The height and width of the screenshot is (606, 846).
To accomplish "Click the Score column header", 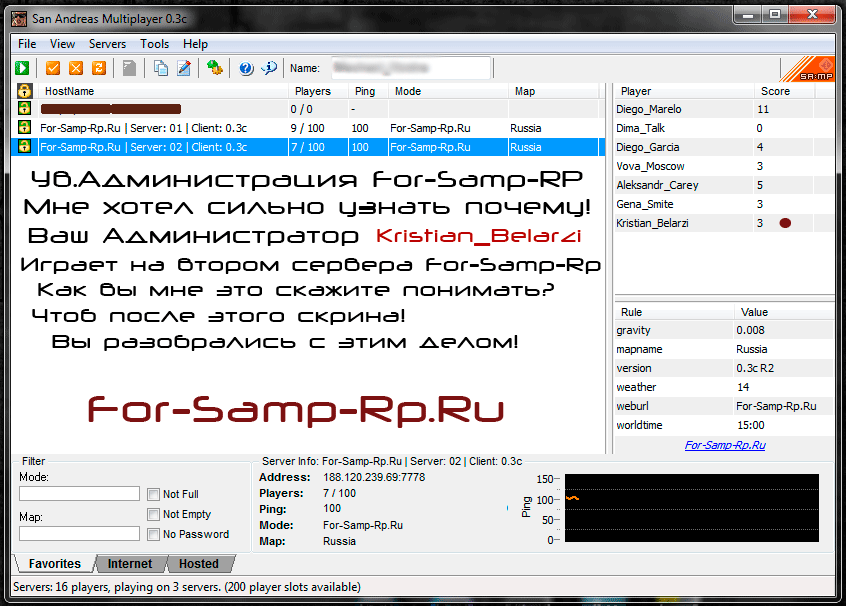I will (784, 91).
